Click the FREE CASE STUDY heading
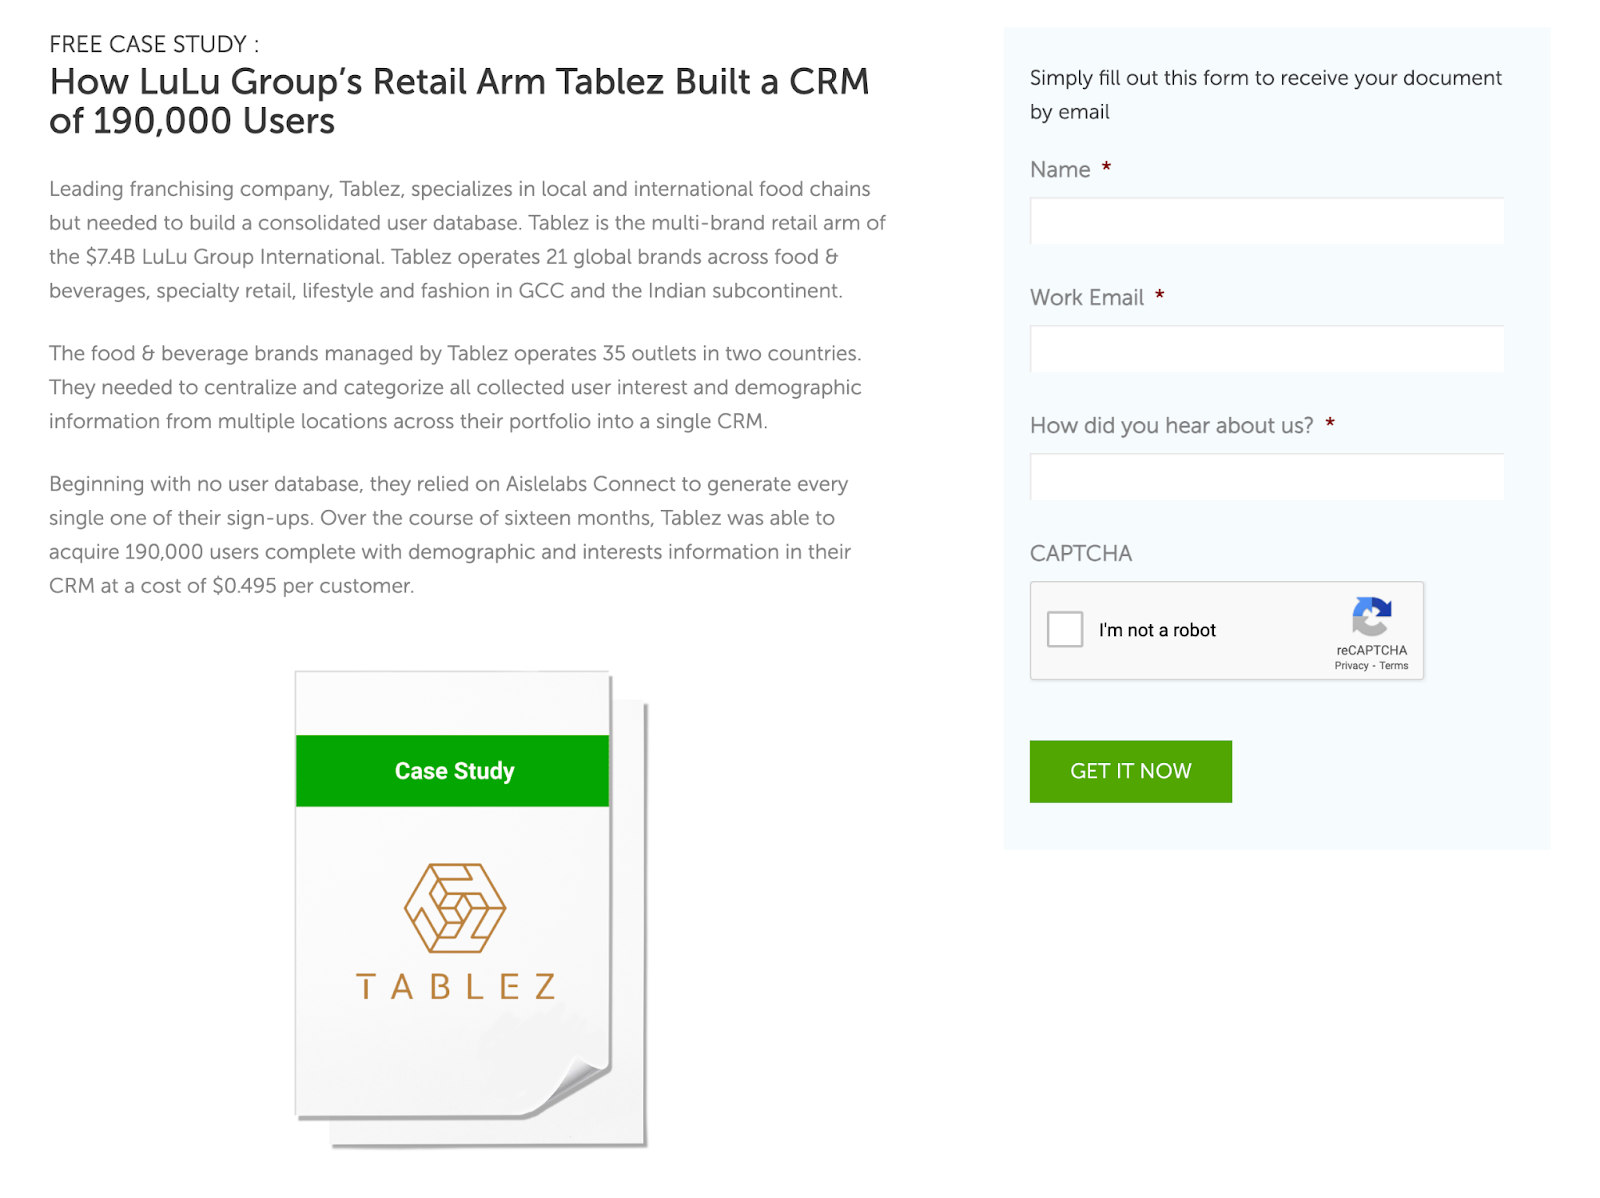This screenshot has width=1600, height=1198. point(153,44)
